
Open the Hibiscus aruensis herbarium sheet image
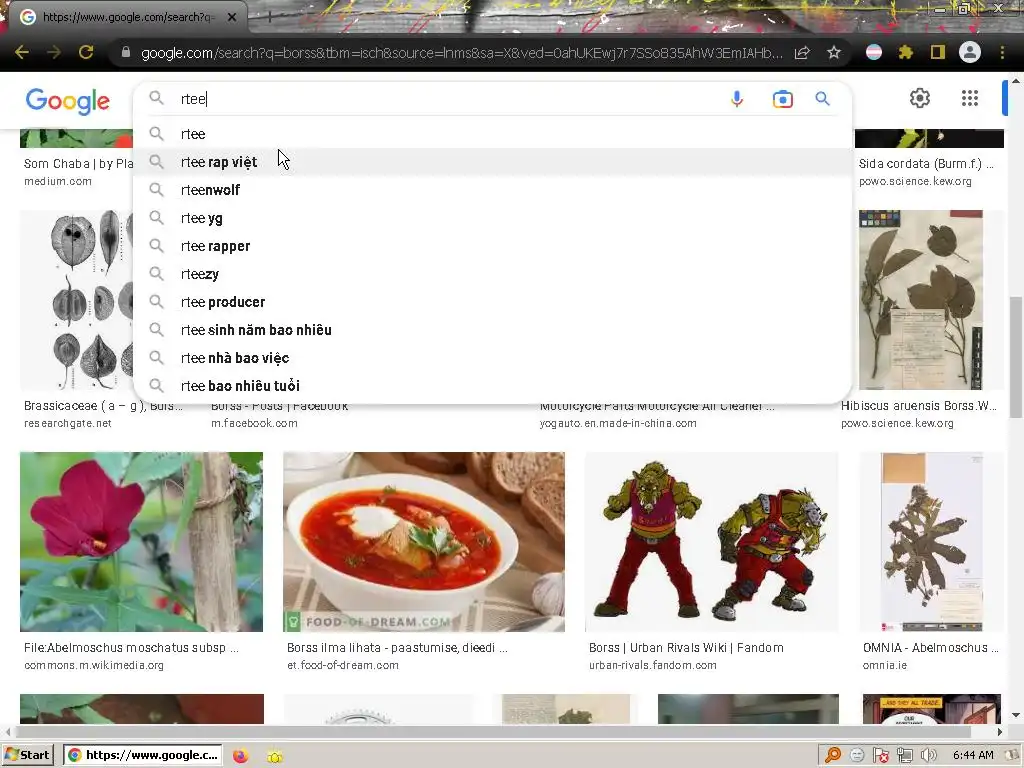click(x=921, y=300)
